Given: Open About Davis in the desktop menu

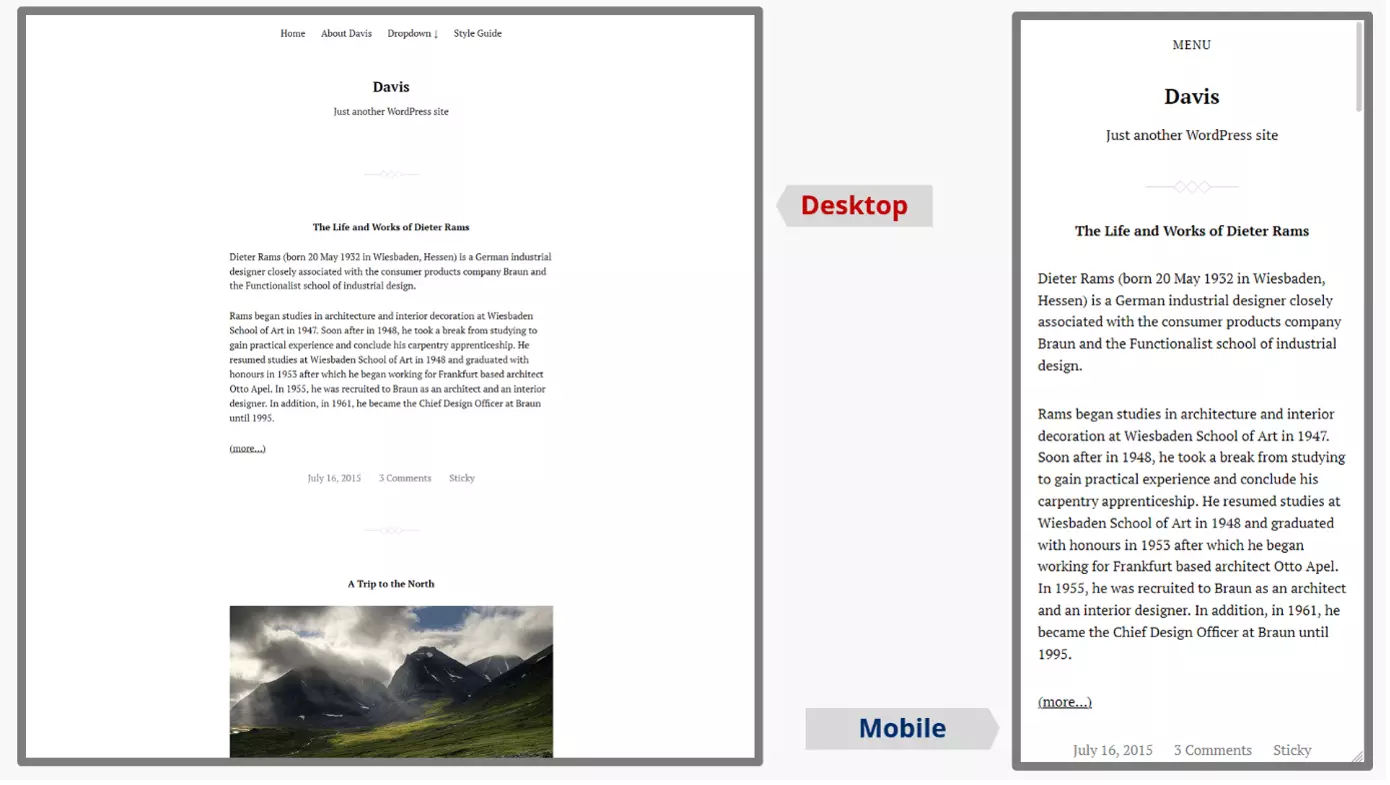Looking at the screenshot, I should click(346, 33).
